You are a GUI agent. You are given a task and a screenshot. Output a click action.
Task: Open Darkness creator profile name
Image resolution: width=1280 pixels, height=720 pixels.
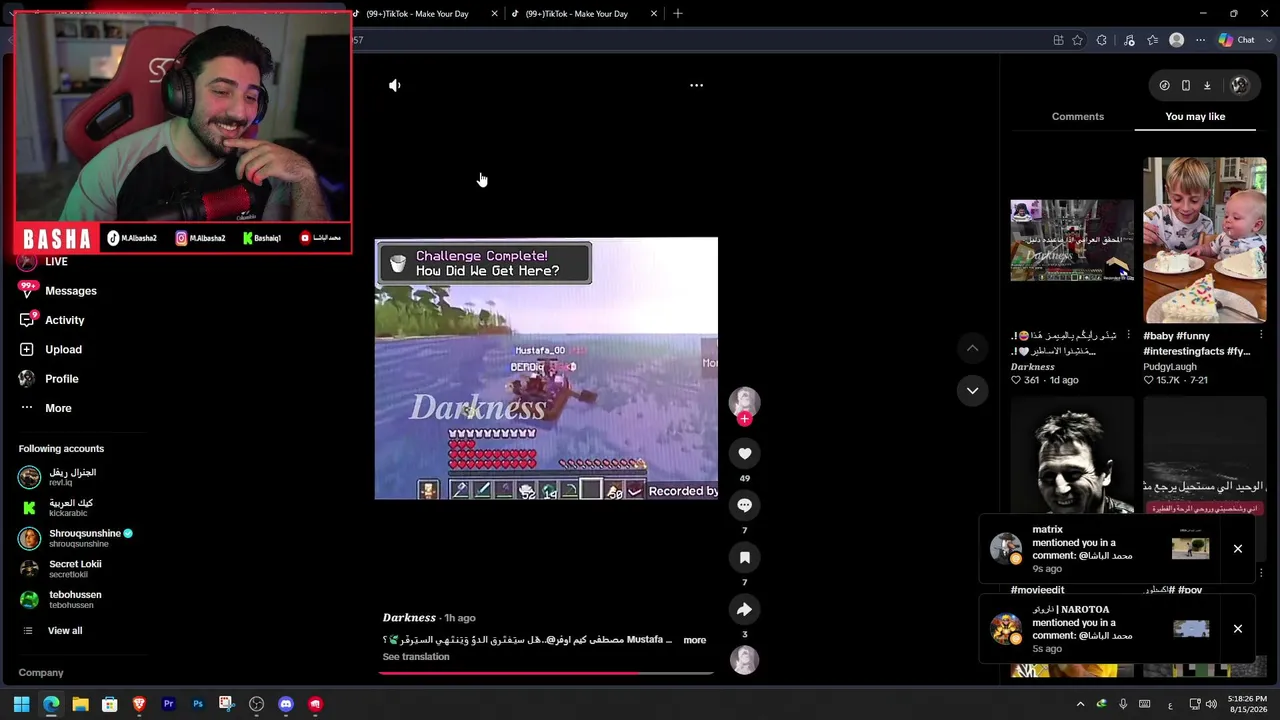[409, 618]
